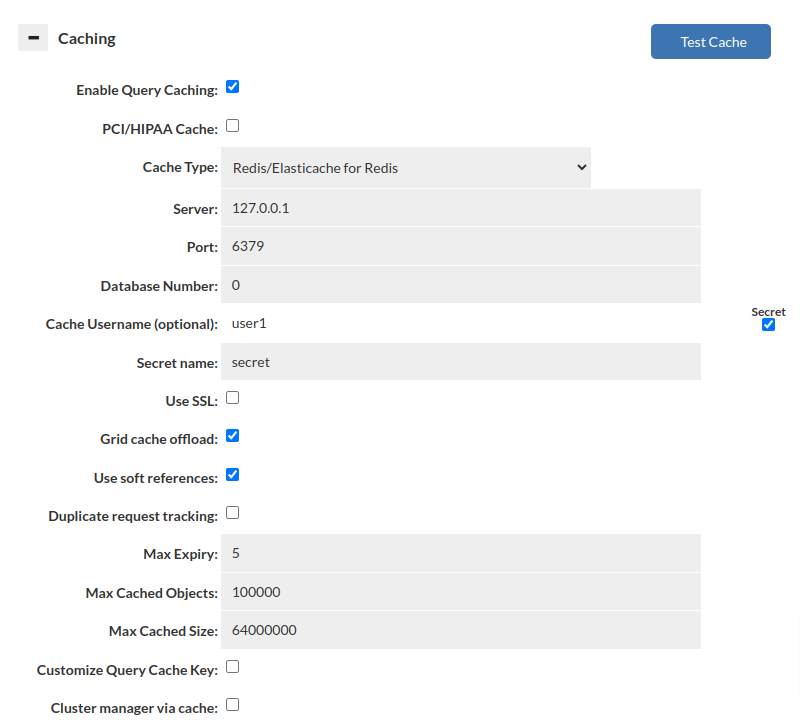Collapse the Caching section with minus icon
The width and height of the screenshot is (800, 726).
(x=33, y=38)
